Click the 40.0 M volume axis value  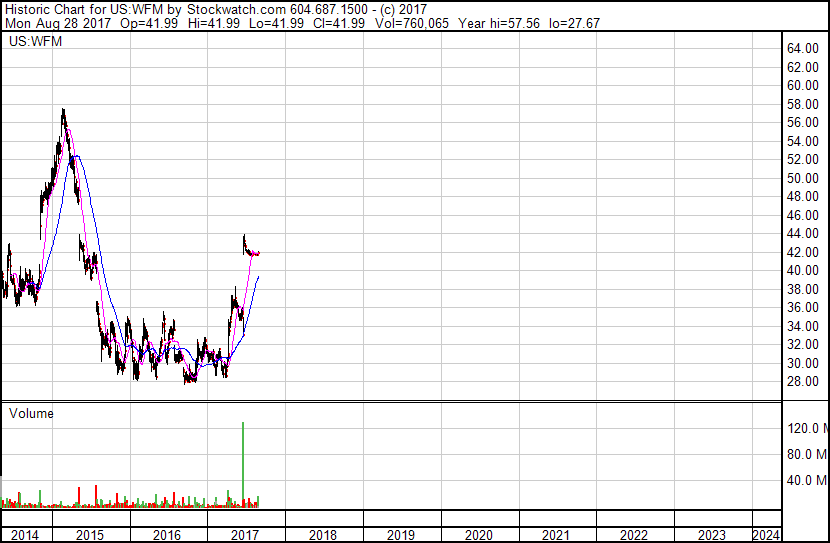coord(808,480)
